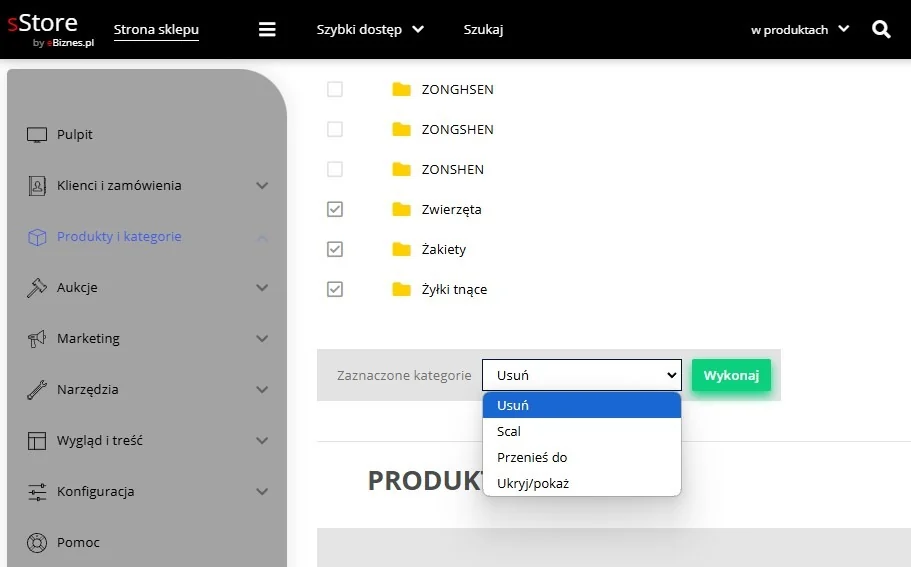The width and height of the screenshot is (911, 567).
Task: Open the Szybki dostęp dropdown
Action: click(x=370, y=30)
